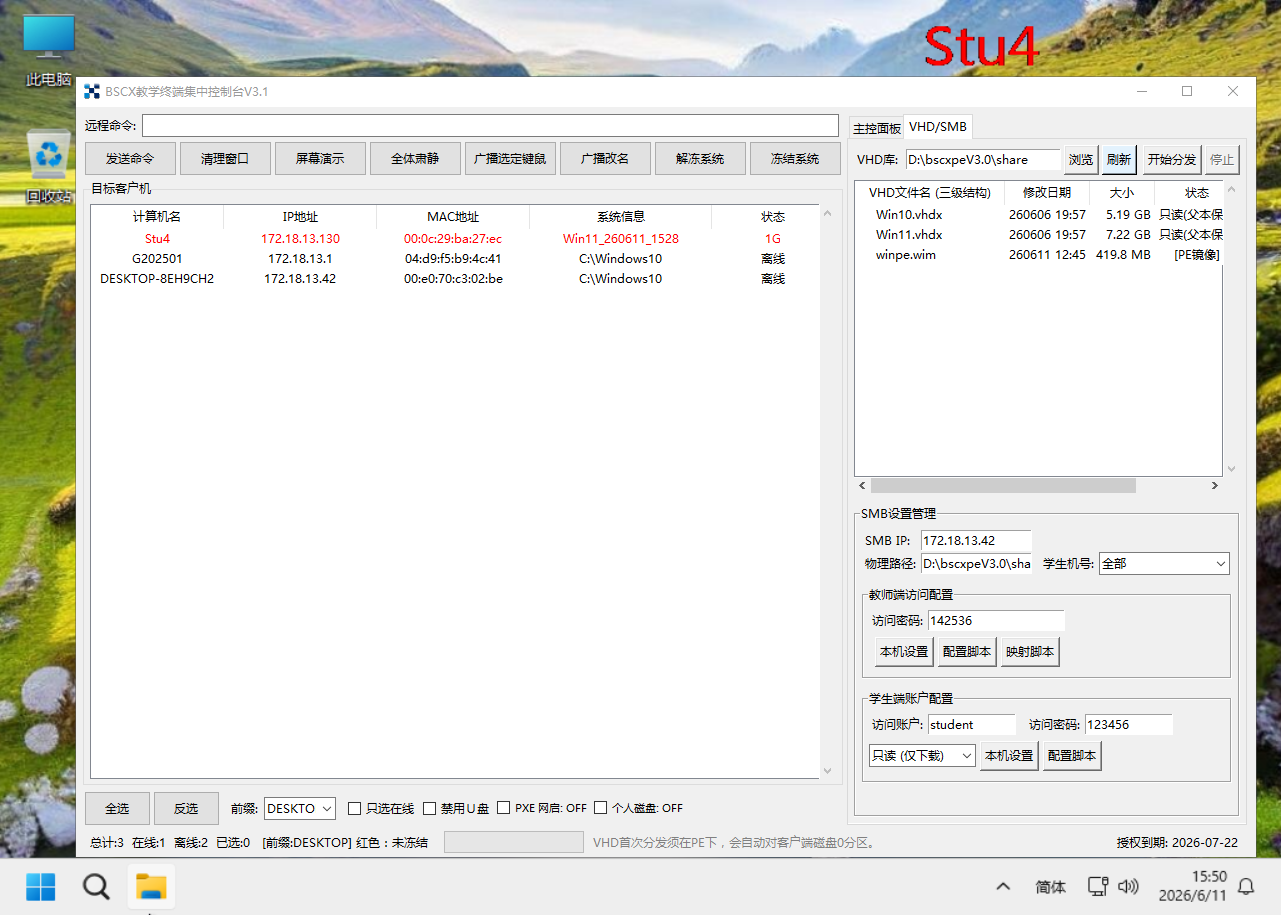Image resolution: width=1281 pixels, height=915 pixels.
Task: Open File Explorer from the taskbar
Action: point(151,886)
